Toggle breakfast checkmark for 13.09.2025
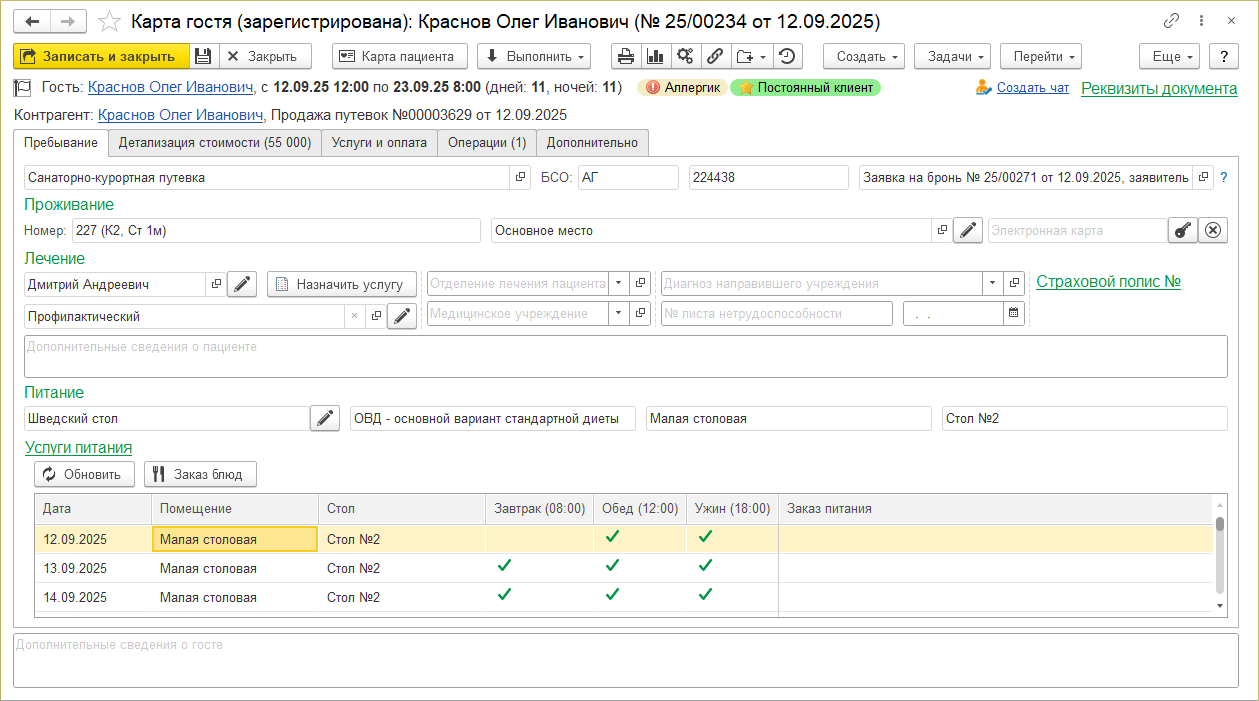This screenshot has height=701, width=1259. pyautogui.click(x=505, y=566)
